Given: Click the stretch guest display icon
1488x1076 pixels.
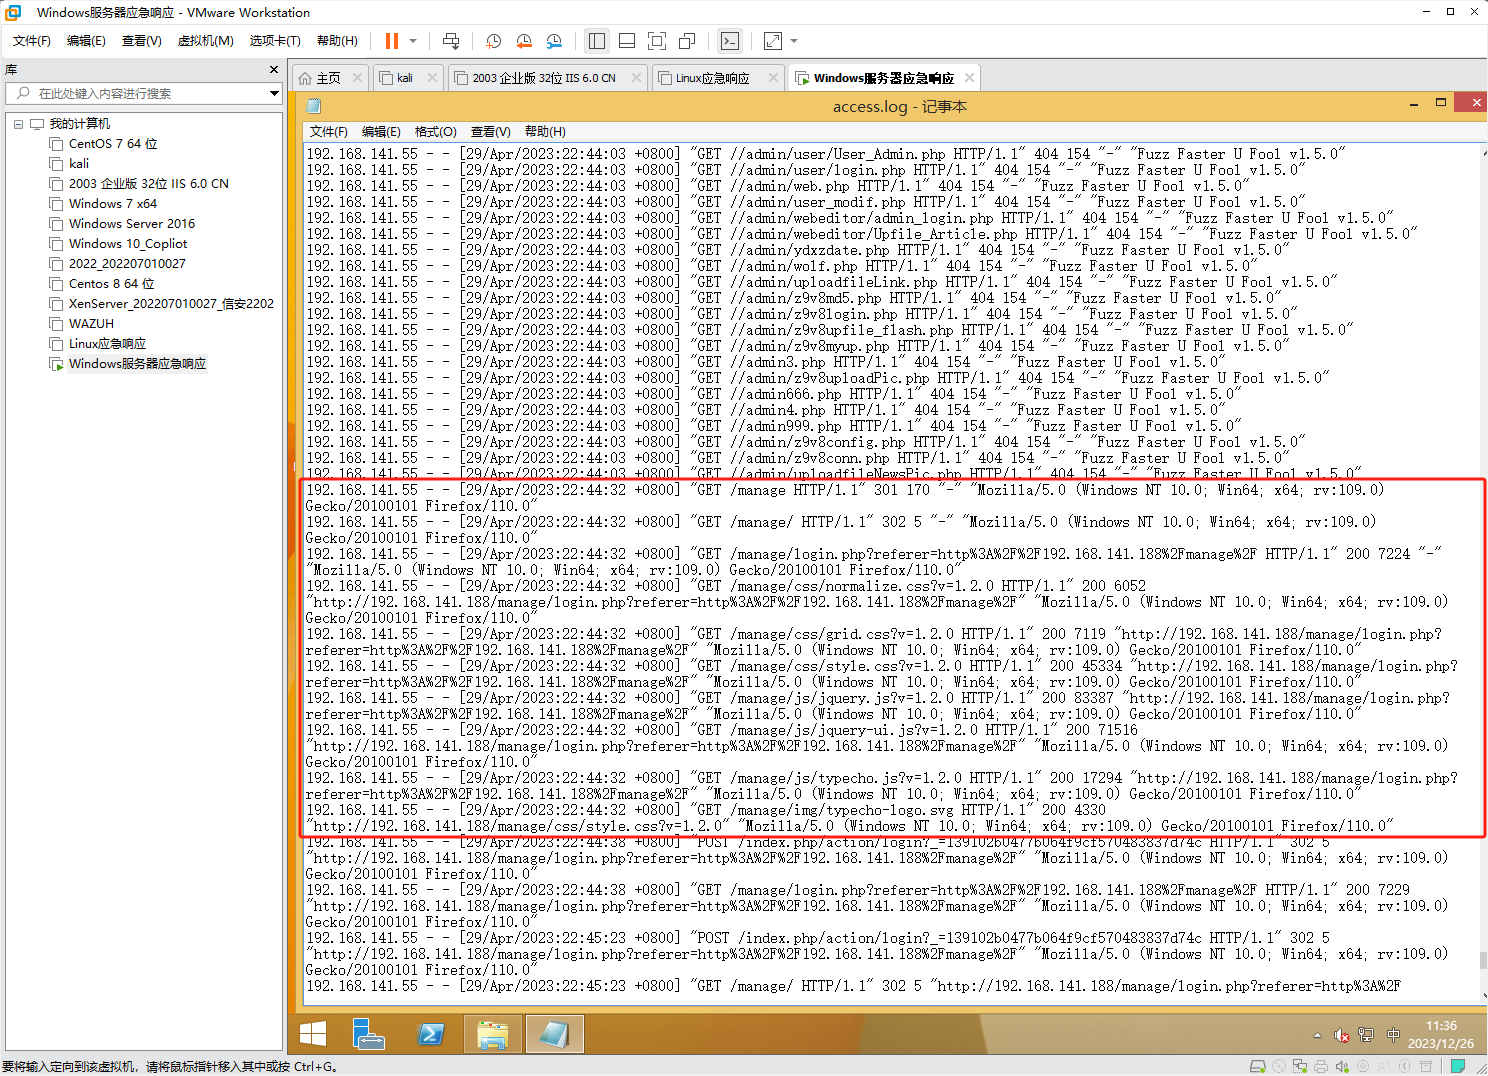Looking at the screenshot, I should (773, 41).
